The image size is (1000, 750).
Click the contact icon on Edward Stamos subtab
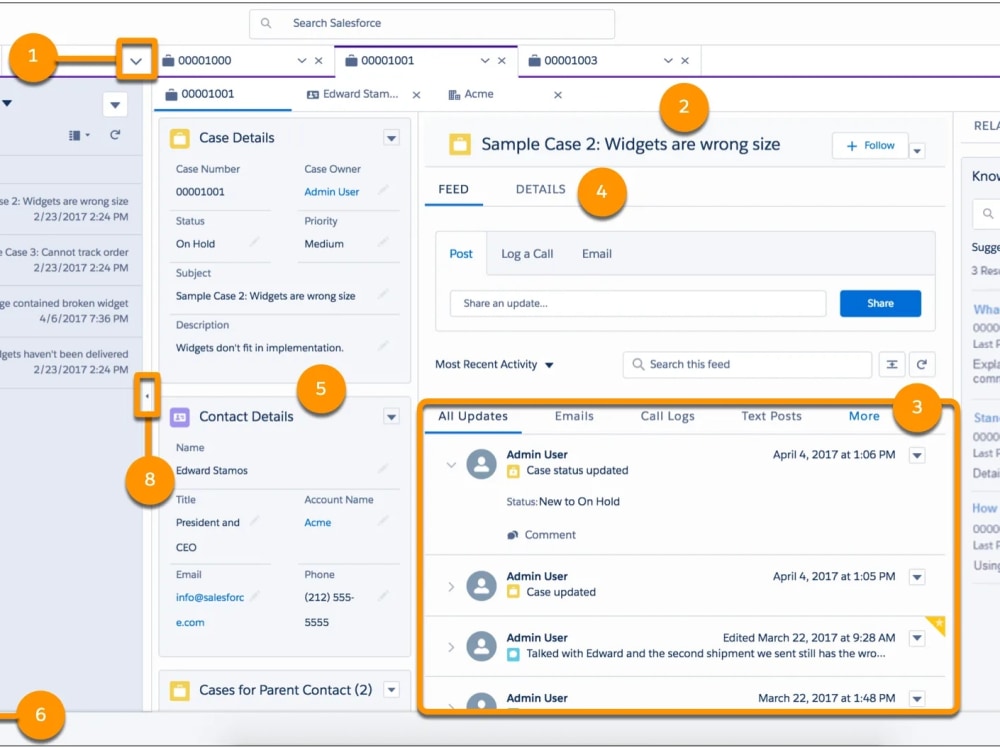coord(310,95)
